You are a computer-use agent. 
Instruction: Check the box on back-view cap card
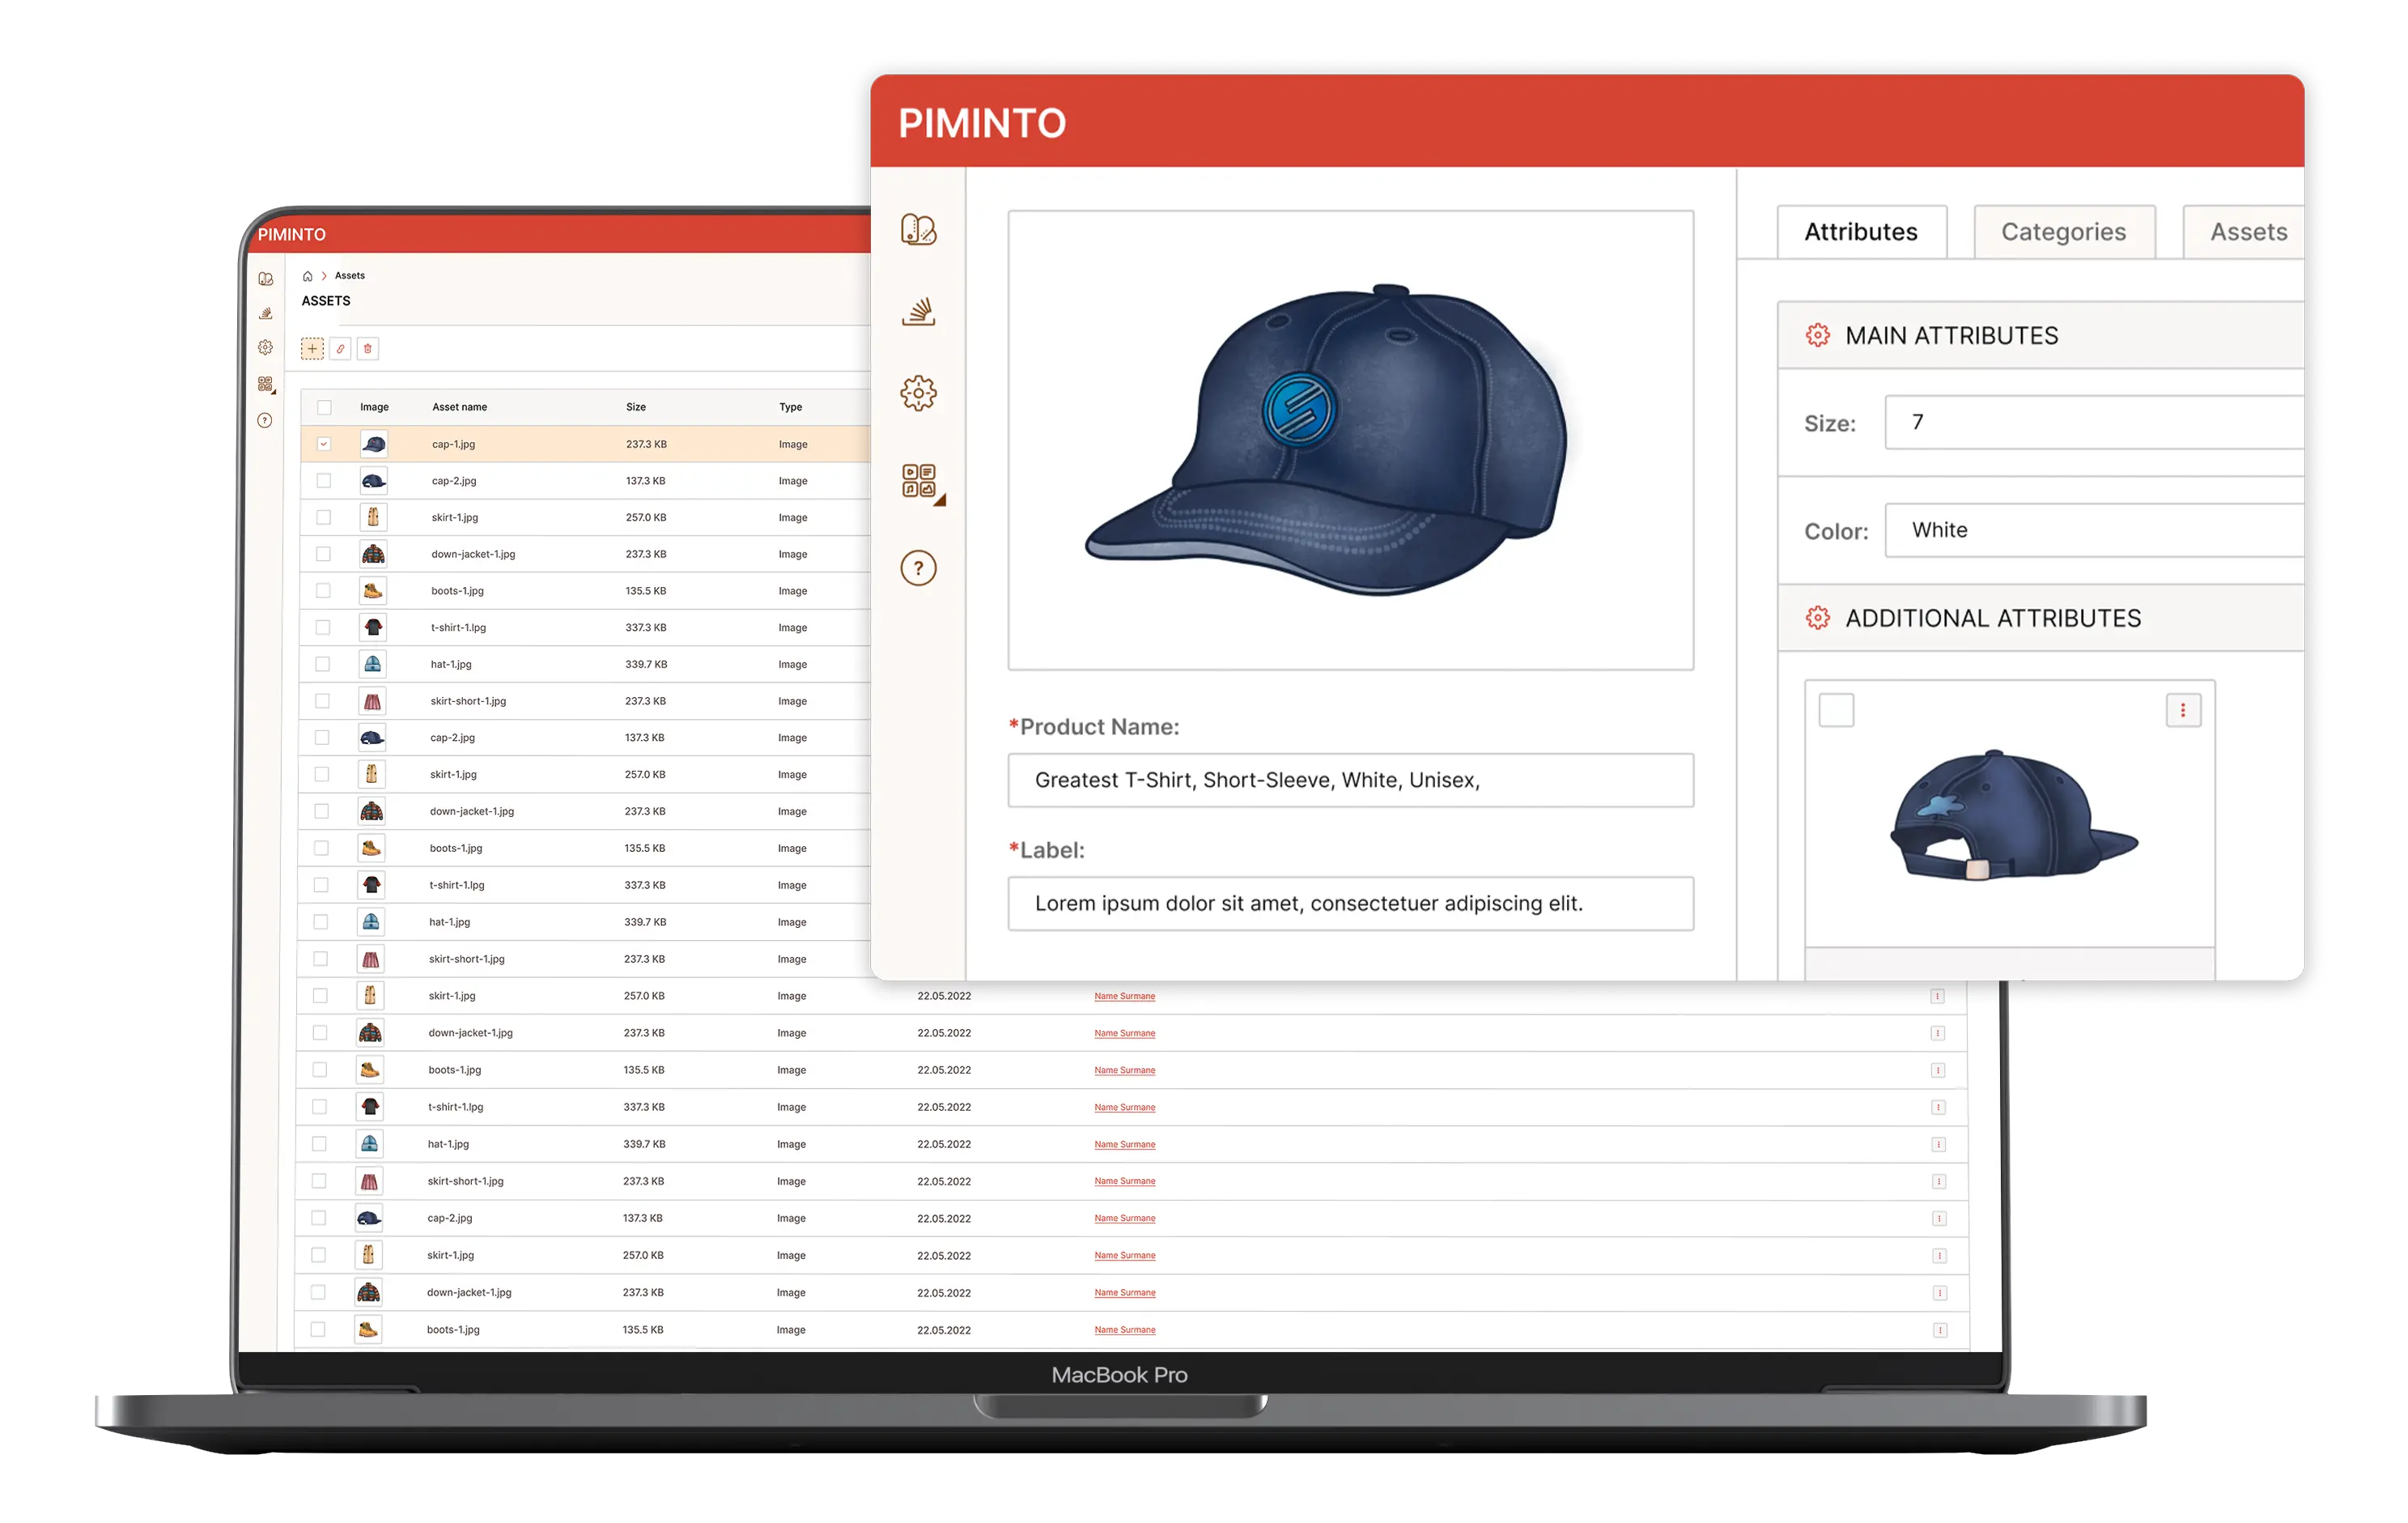tap(1836, 710)
